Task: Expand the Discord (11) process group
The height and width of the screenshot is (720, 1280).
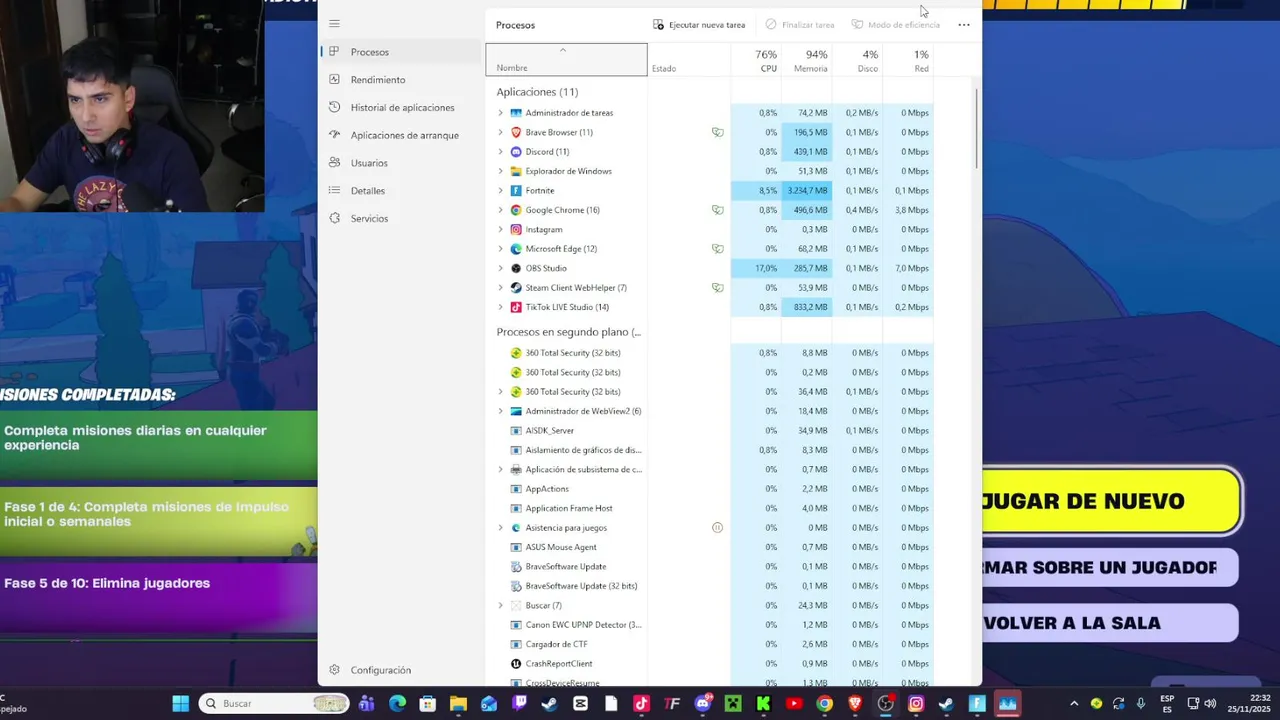Action: click(500, 152)
